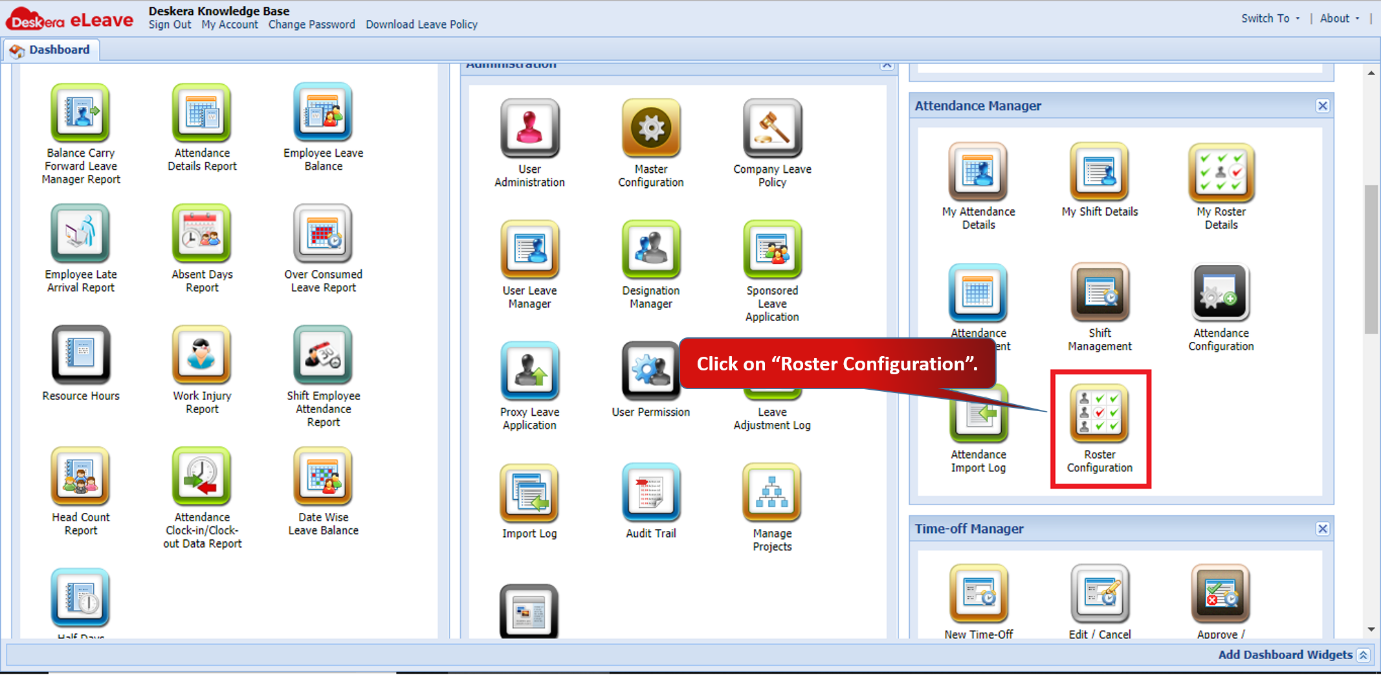Click the Change Password link
This screenshot has width=1381, height=676.
[312, 25]
